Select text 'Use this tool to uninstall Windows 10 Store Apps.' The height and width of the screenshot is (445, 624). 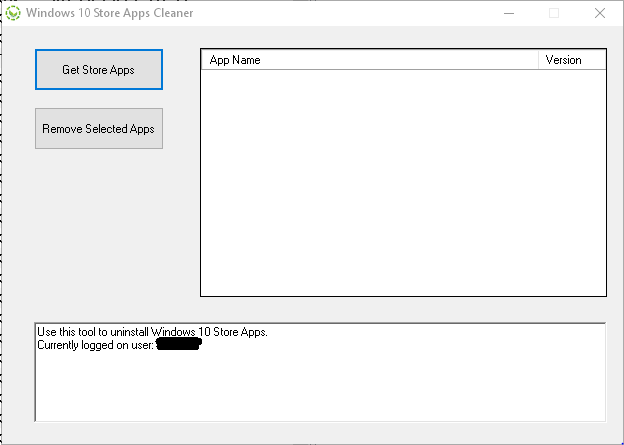click(152, 332)
